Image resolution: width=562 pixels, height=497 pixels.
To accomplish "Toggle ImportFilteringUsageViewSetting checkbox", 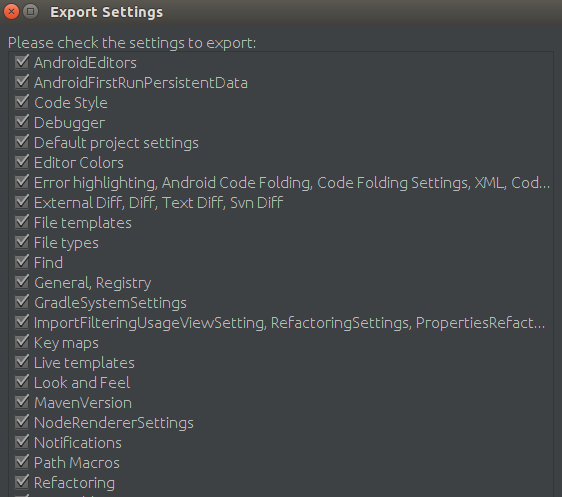I will [22, 322].
